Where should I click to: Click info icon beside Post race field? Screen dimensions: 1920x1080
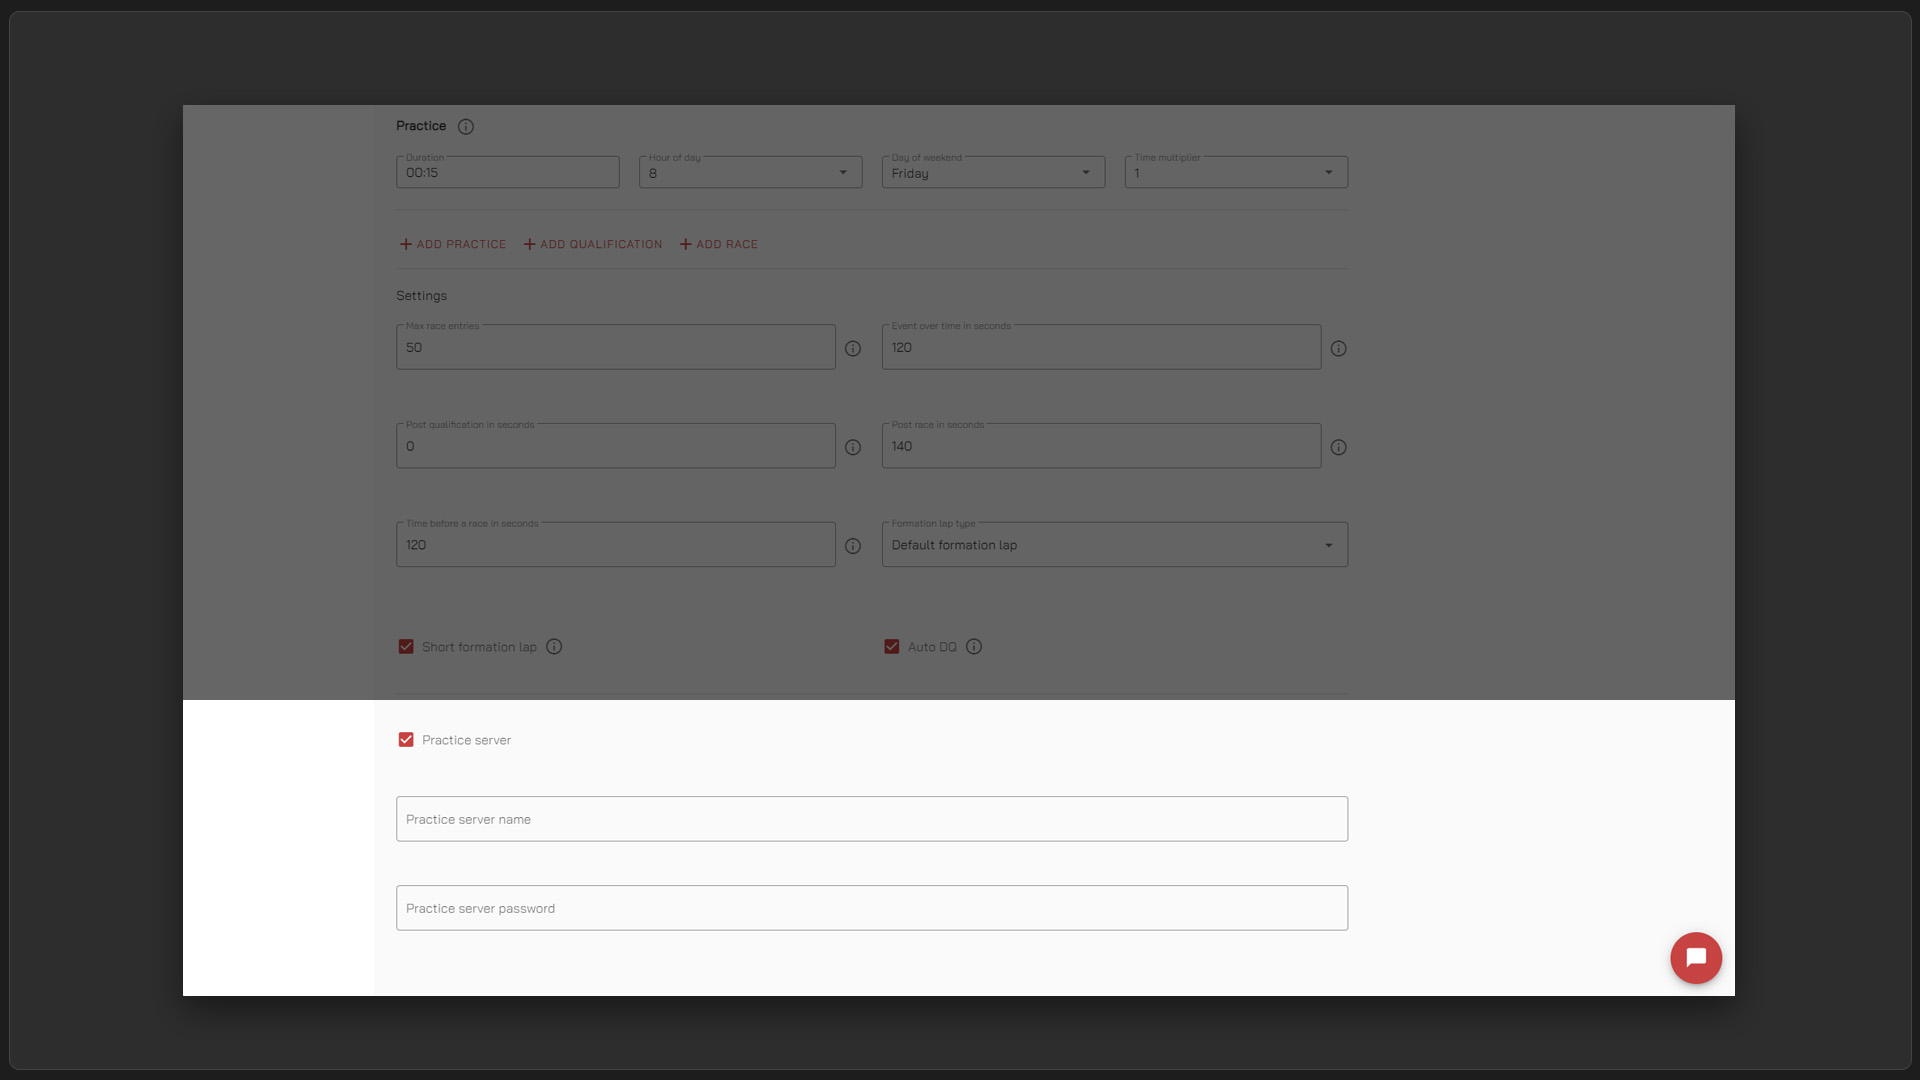[1339, 448]
